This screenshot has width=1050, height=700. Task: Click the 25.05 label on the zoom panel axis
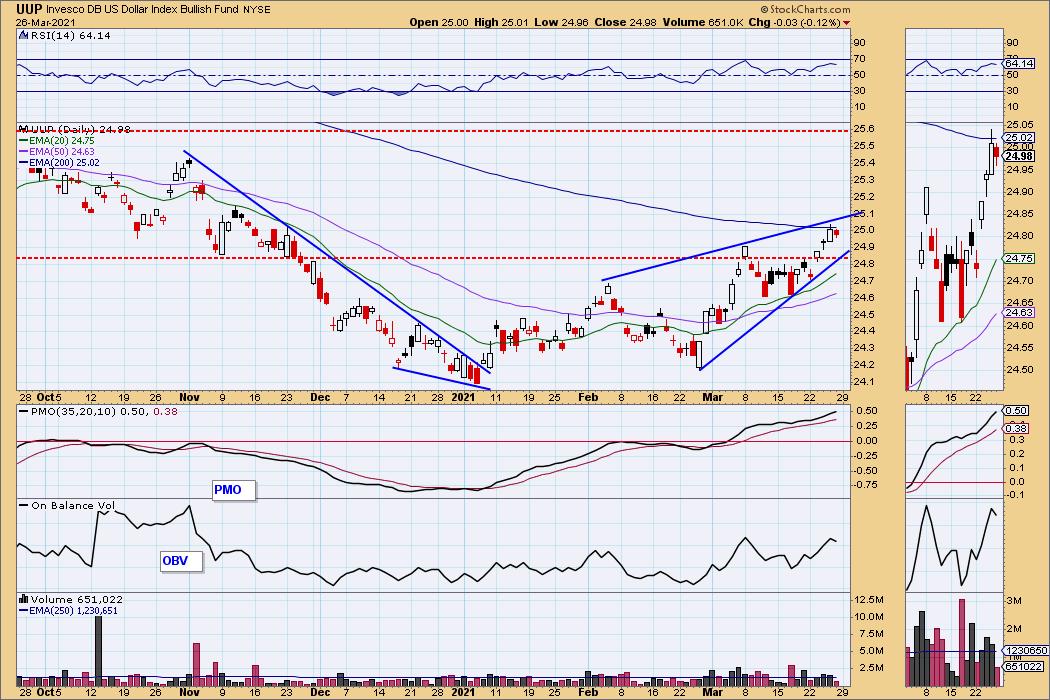click(x=1020, y=125)
